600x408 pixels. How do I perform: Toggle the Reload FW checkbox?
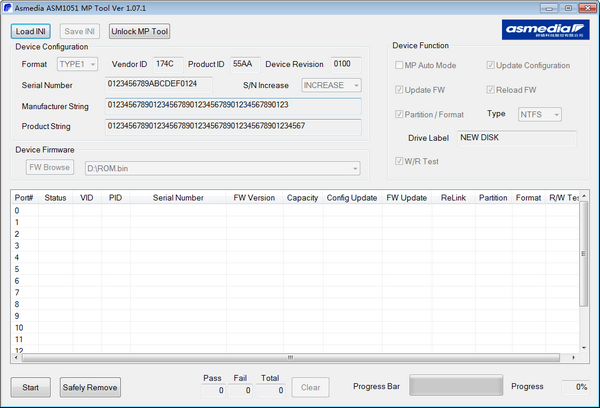(490, 90)
